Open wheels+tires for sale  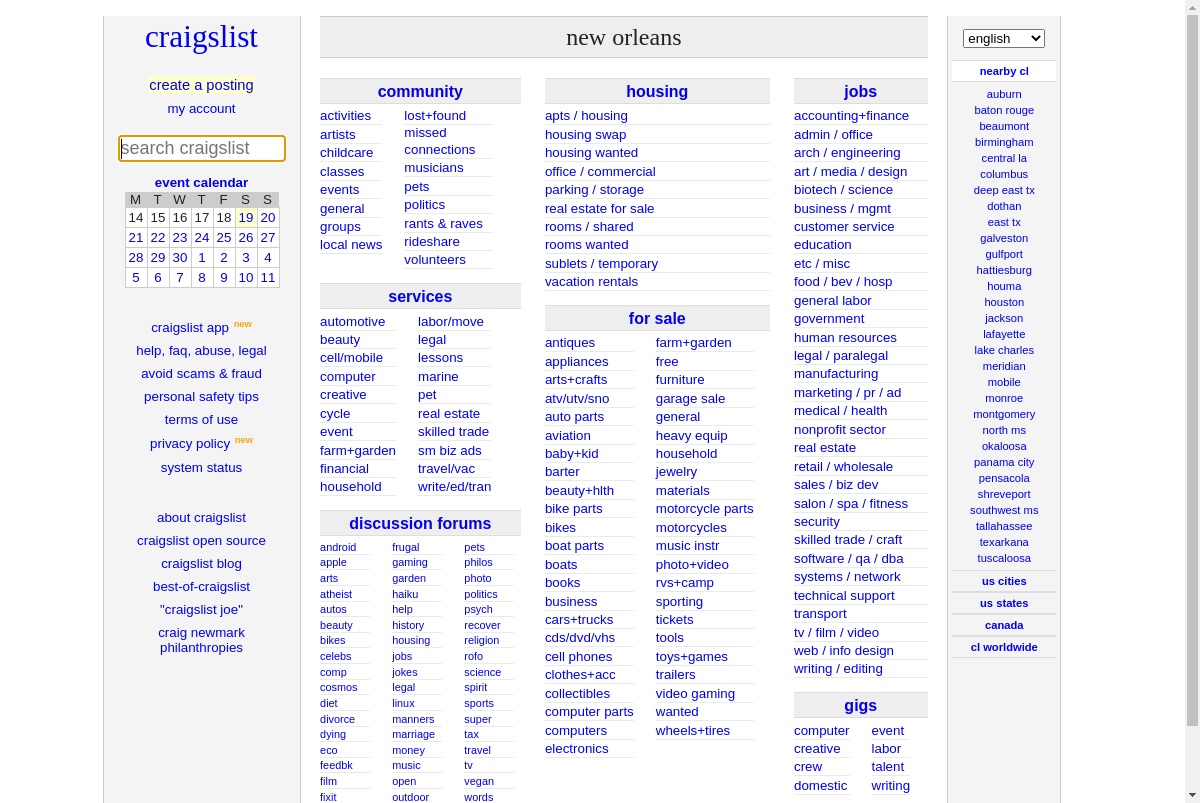coord(693,731)
